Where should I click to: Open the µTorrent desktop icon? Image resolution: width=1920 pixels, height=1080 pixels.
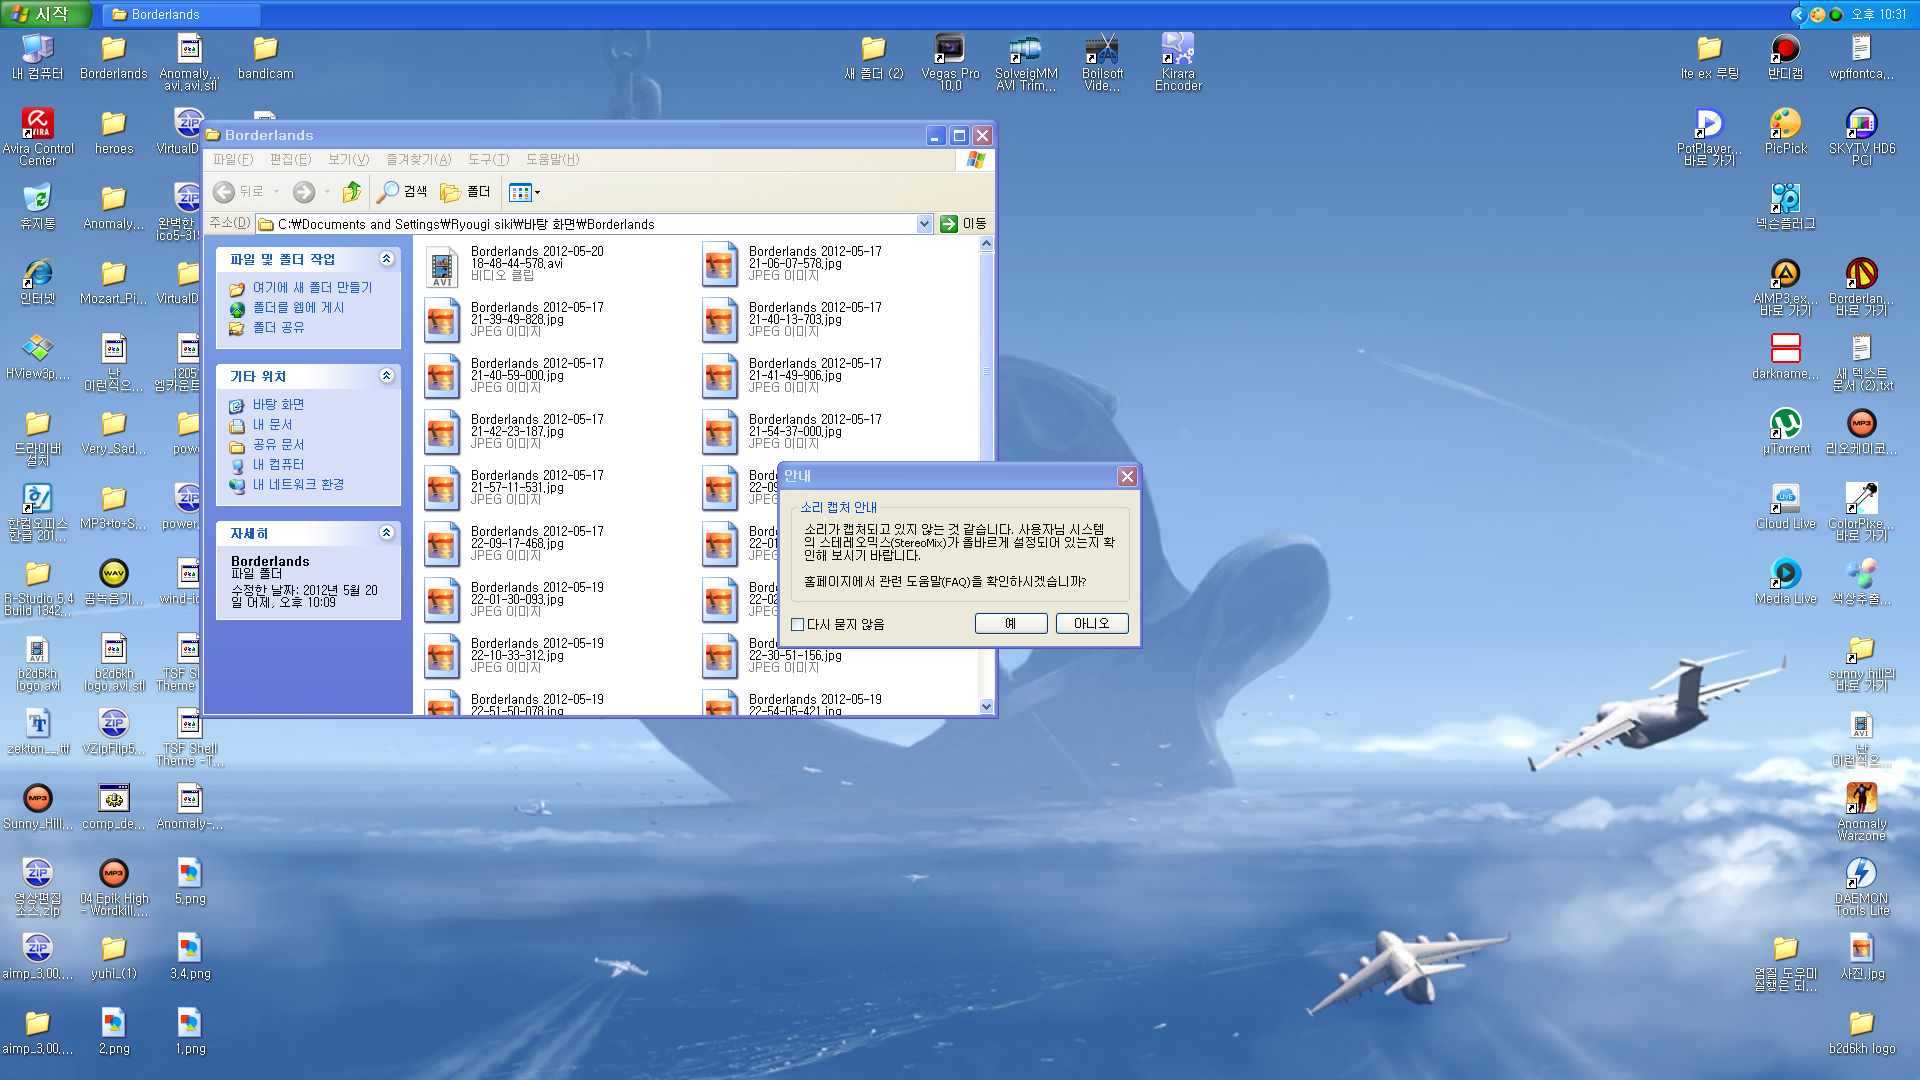pyautogui.click(x=1785, y=431)
